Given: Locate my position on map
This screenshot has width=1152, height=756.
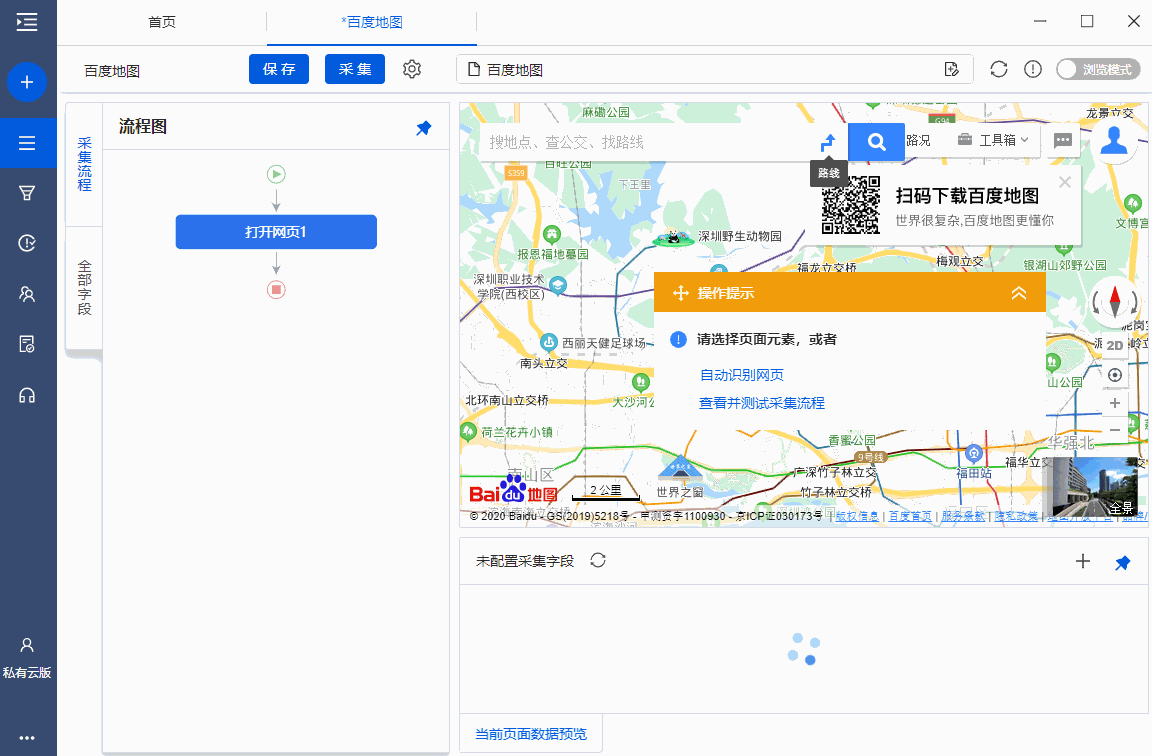Looking at the screenshot, I should [x=1115, y=375].
